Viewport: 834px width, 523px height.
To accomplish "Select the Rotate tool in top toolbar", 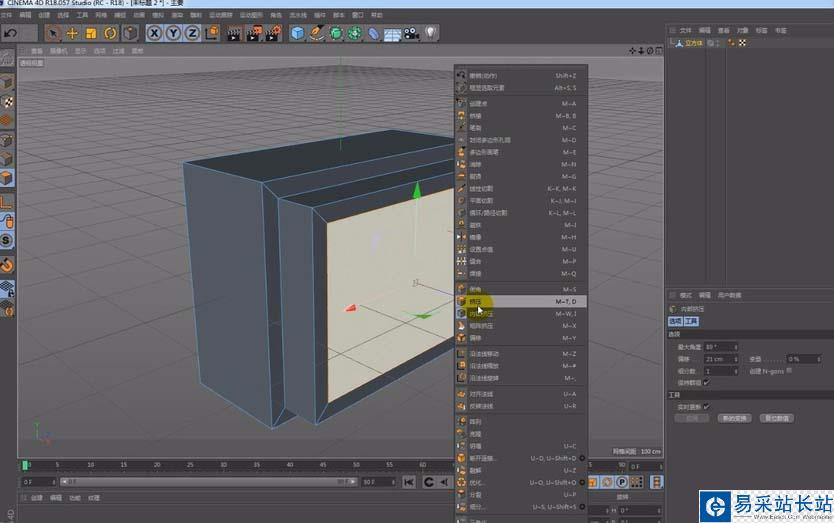I will point(109,33).
